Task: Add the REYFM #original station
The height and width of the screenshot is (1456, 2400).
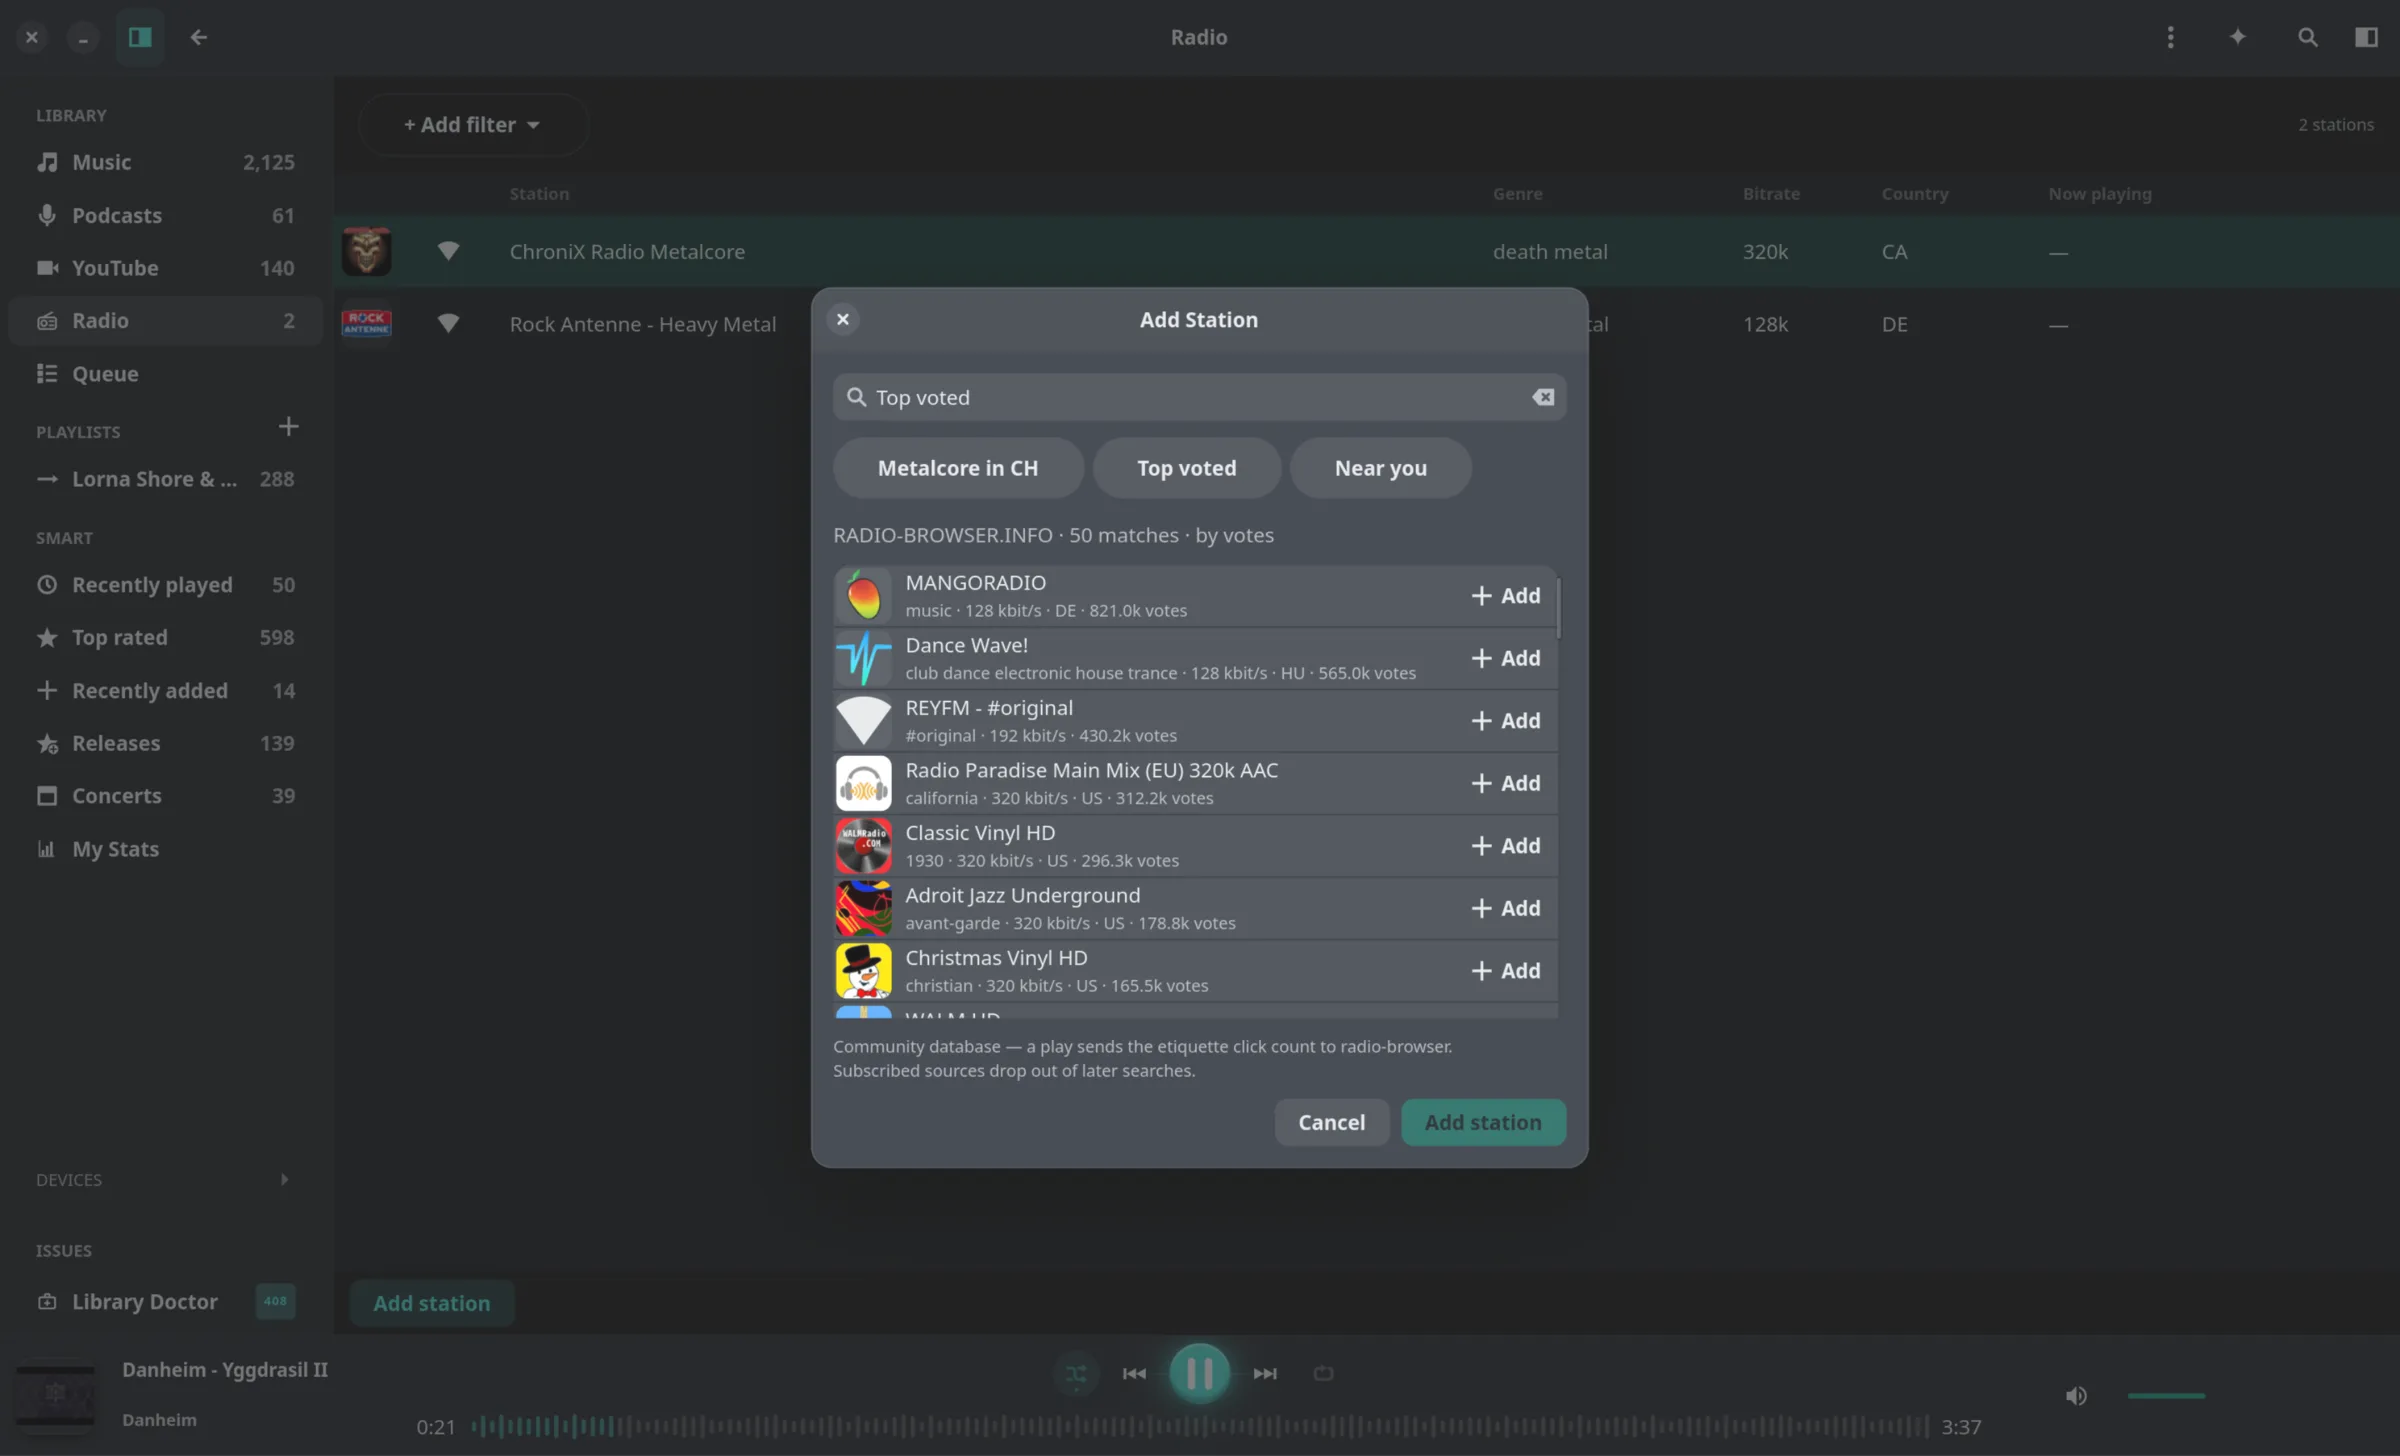Action: (1505, 721)
